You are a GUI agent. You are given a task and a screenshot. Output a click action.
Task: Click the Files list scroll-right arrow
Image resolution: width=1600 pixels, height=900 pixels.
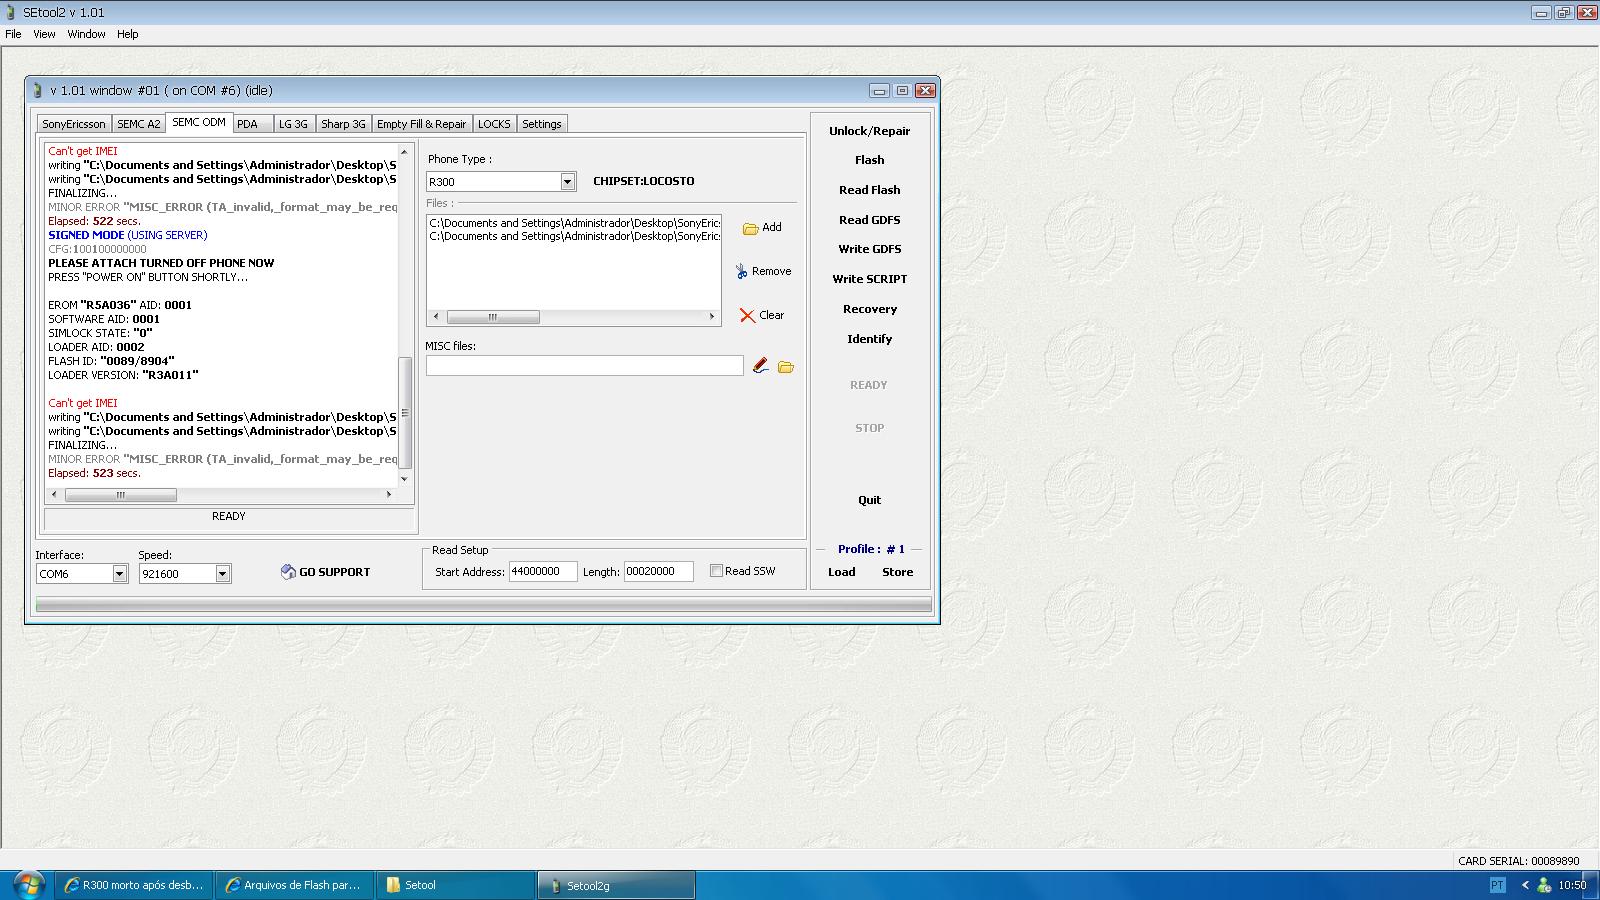pyautogui.click(x=712, y=317)
